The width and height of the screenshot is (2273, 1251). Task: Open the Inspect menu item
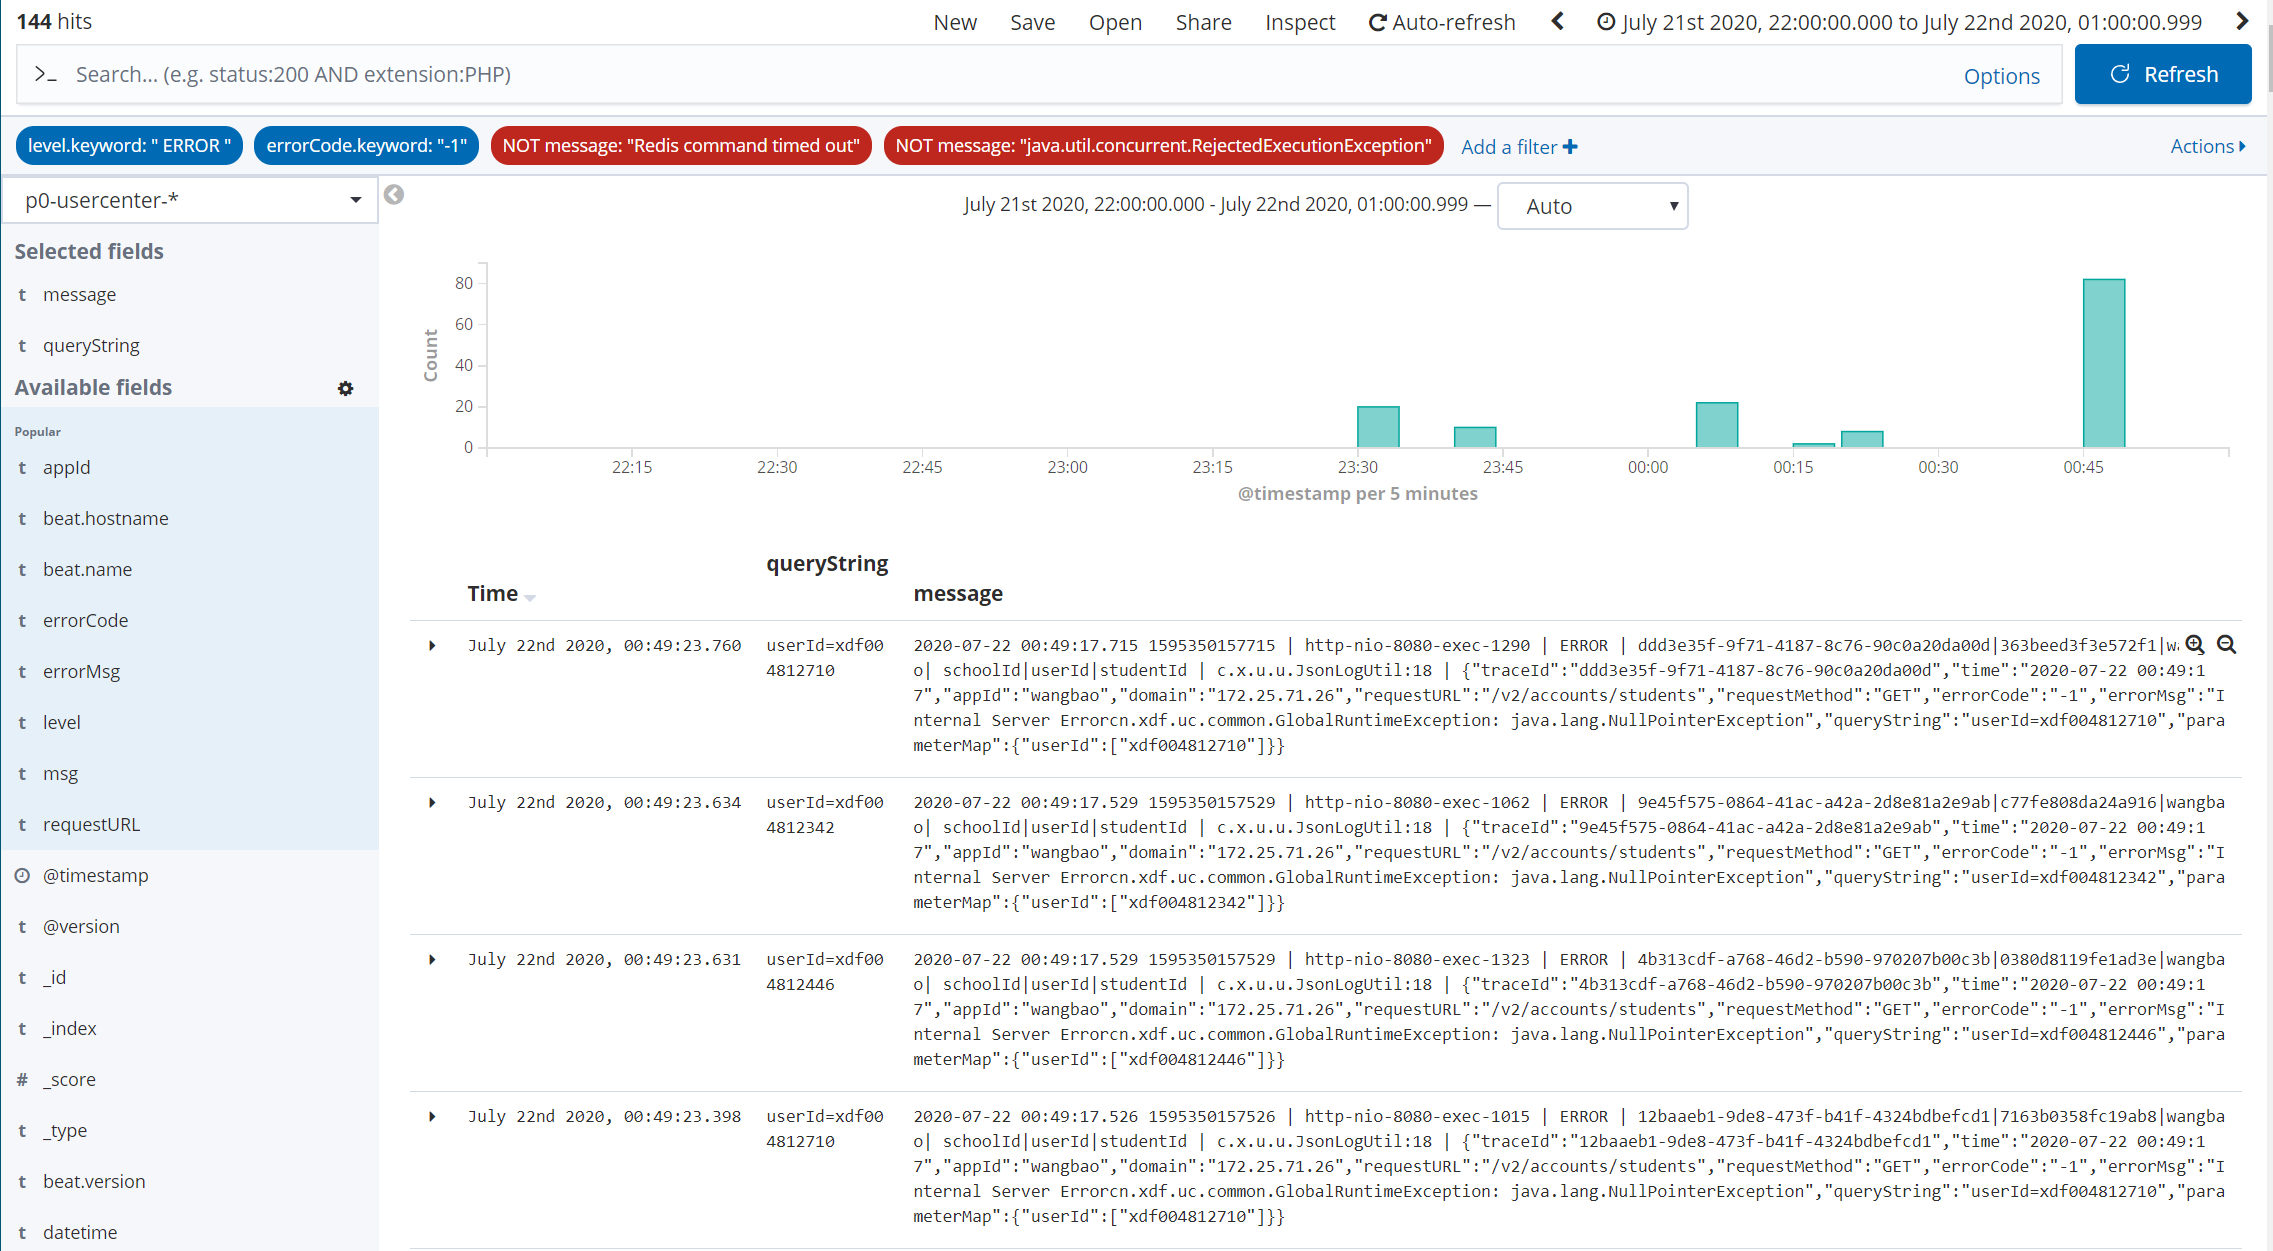coord(1299,22)
